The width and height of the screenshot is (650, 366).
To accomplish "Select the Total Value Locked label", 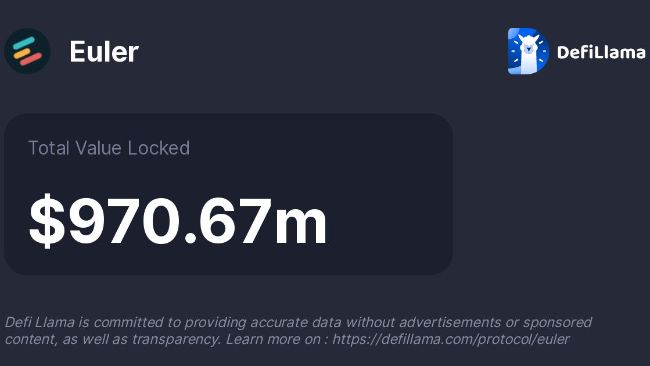I will coord(109,148).
